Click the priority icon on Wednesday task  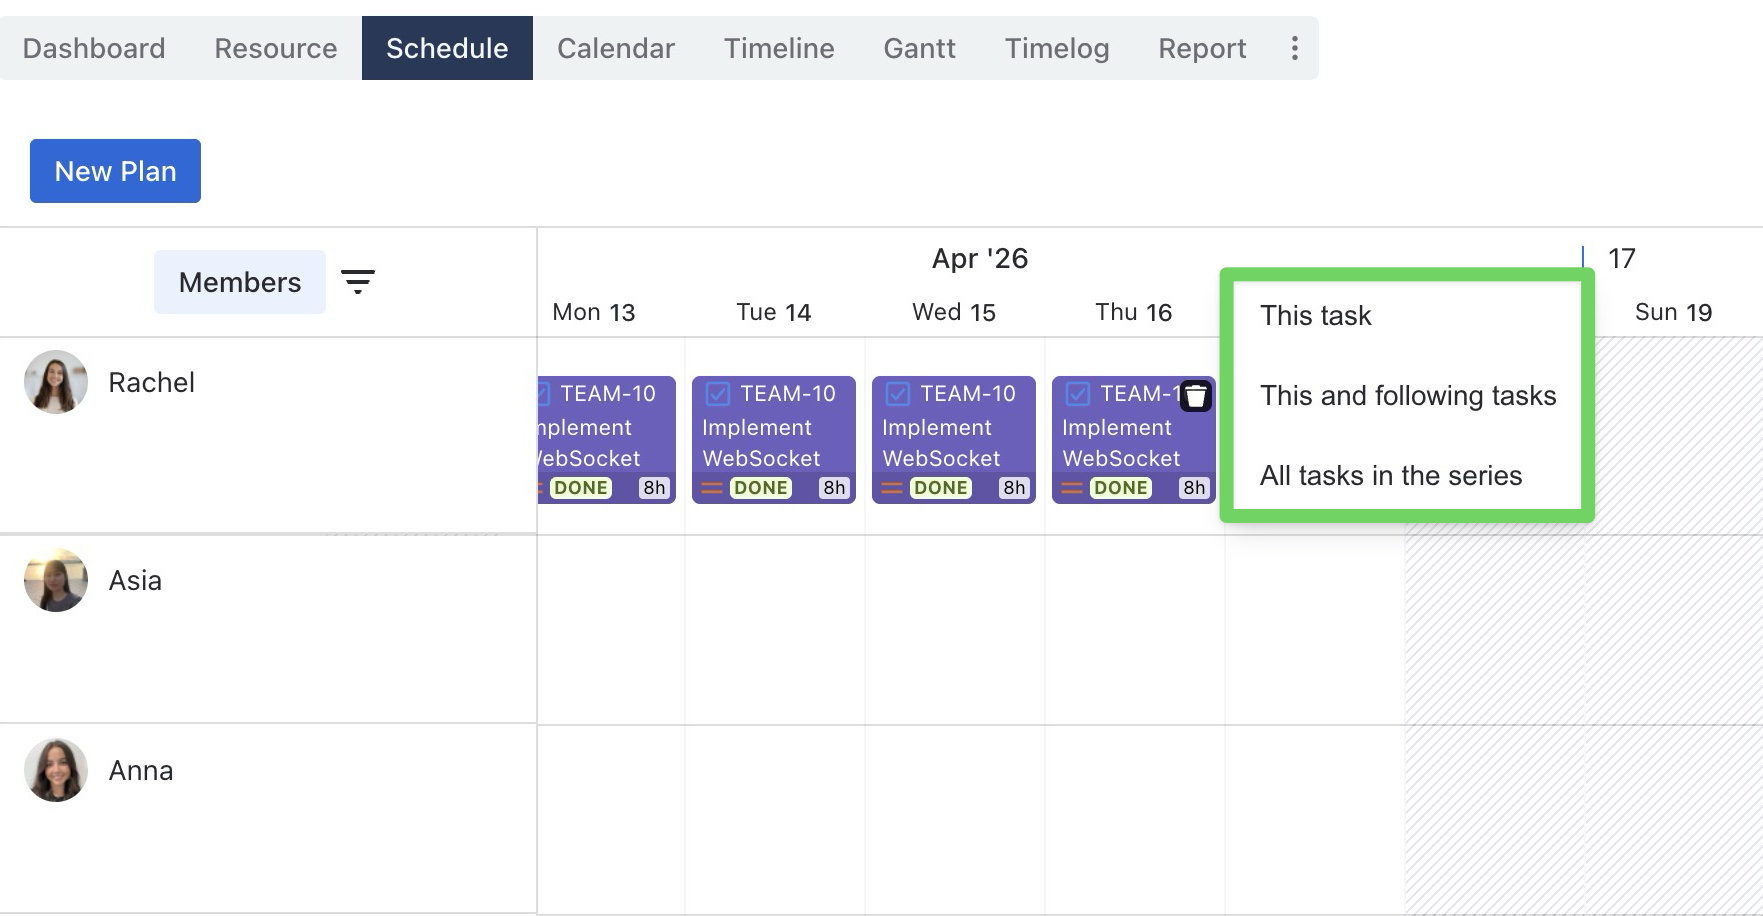(x=892, y=488)
